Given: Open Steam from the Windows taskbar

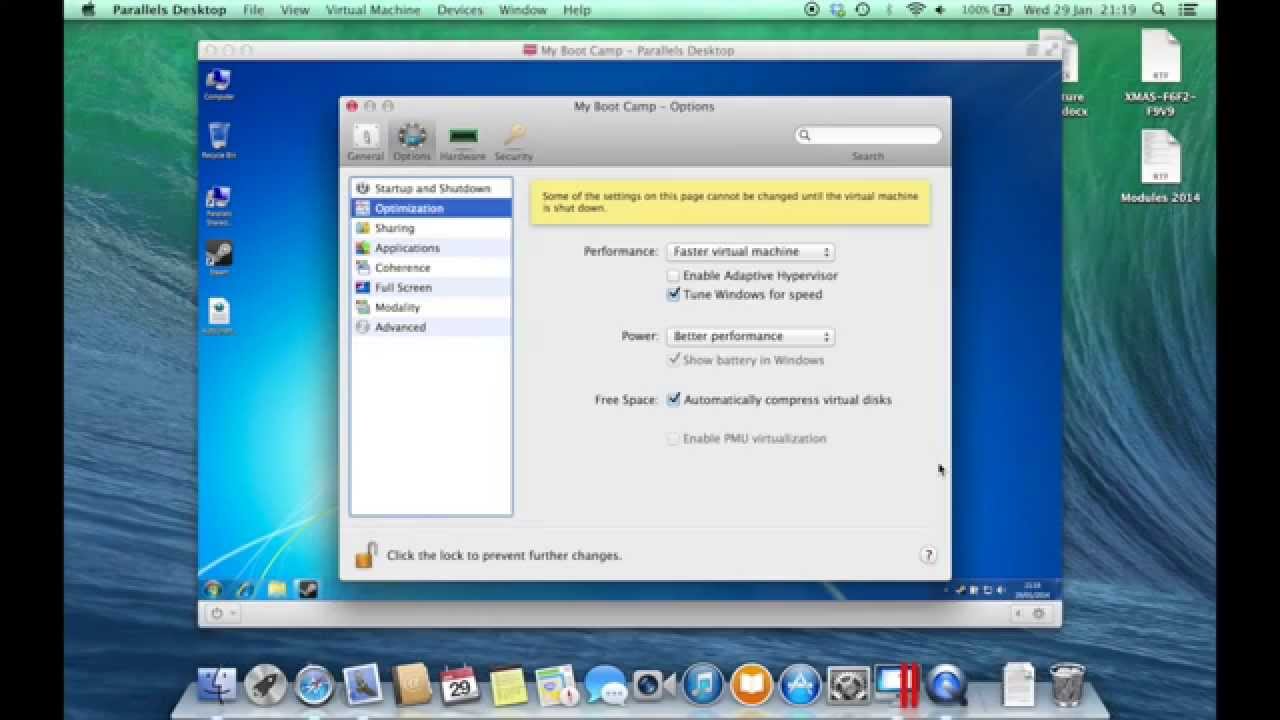Looking at the screenshot, I should coord(307,589).
